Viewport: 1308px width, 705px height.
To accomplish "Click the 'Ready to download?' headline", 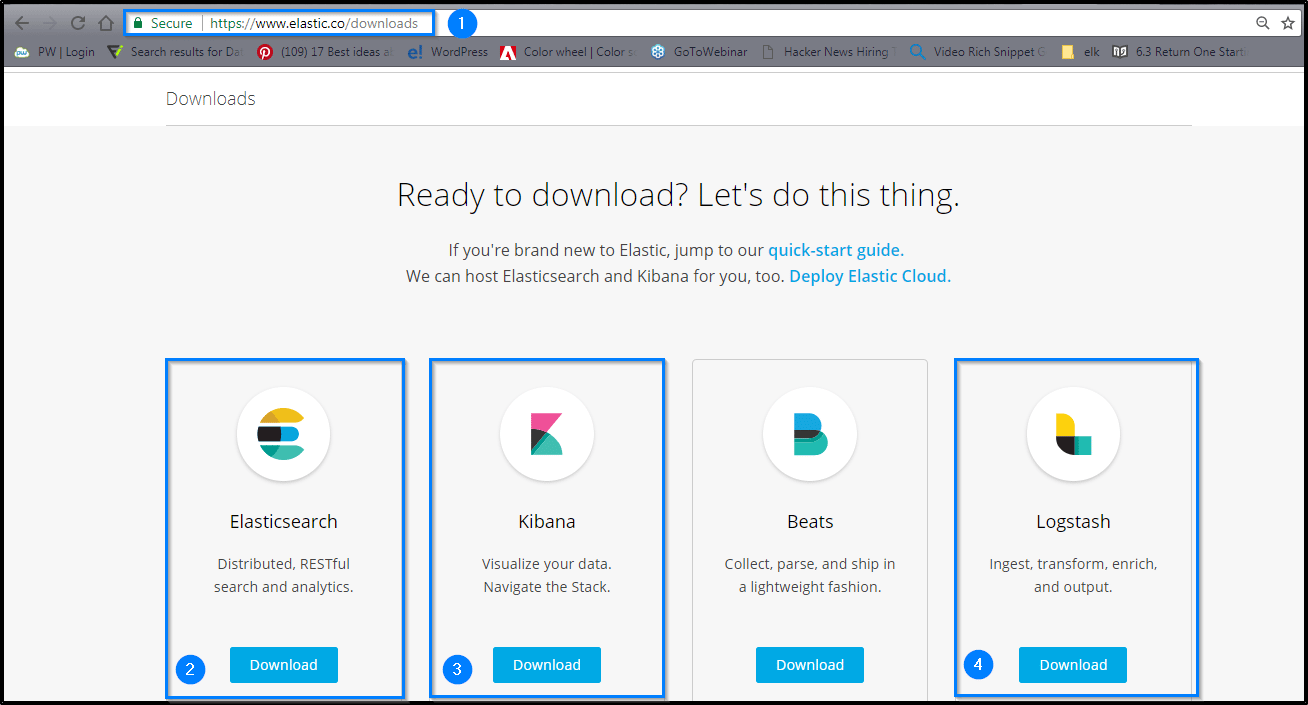I will click(x=678, y=195).
